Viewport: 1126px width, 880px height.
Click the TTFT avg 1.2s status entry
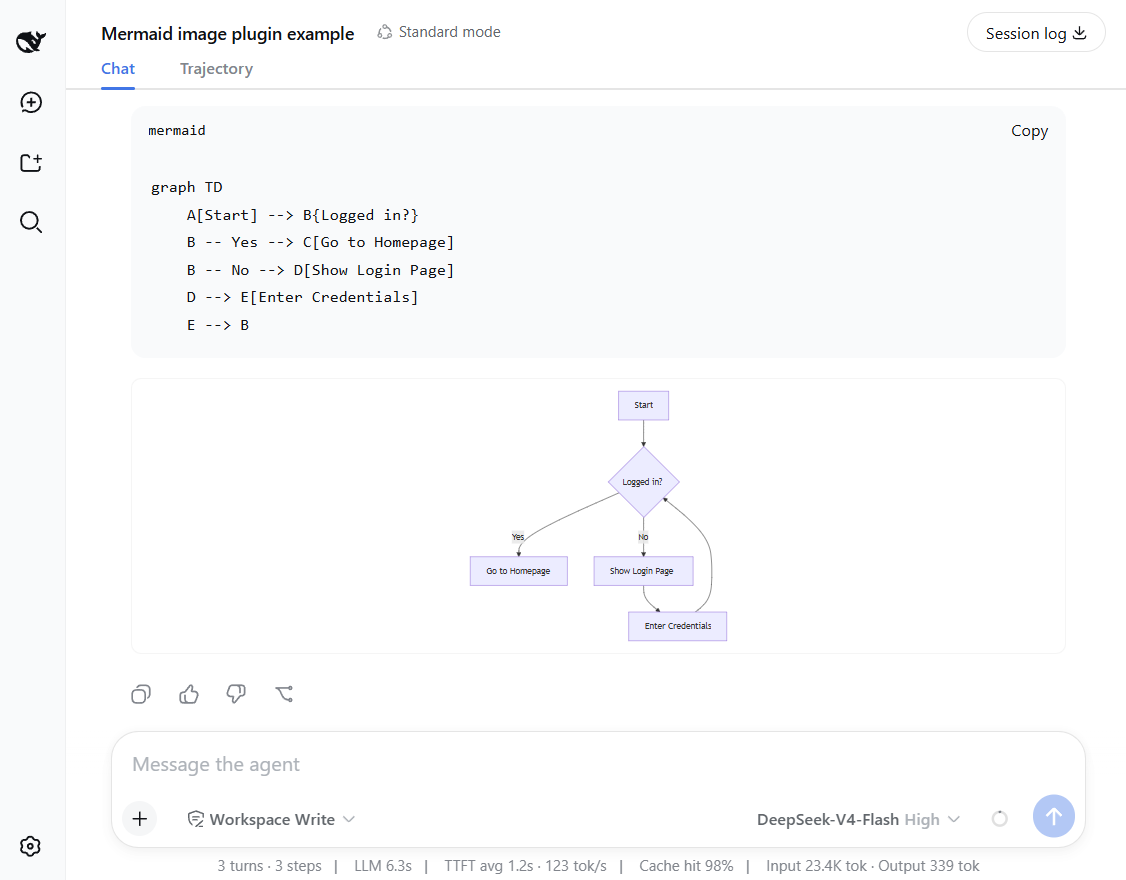(x=525, y=866)
